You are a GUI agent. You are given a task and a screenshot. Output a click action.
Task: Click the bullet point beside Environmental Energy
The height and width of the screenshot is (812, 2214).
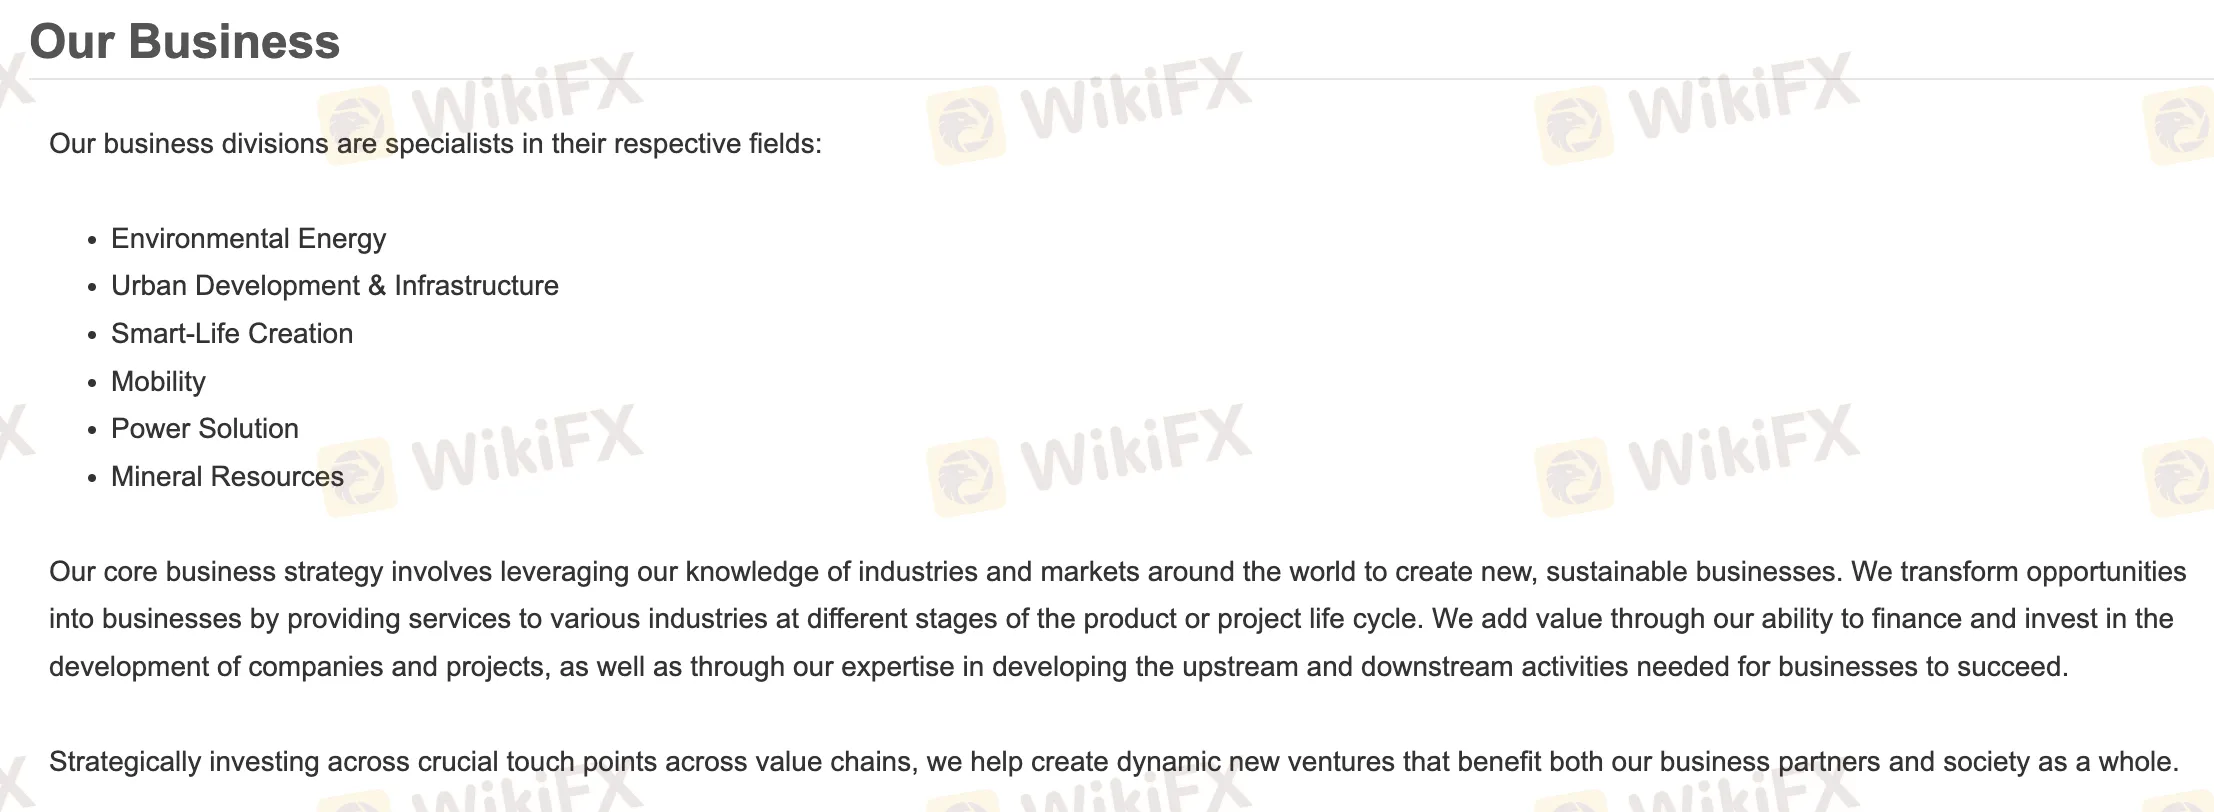[93, 241]
